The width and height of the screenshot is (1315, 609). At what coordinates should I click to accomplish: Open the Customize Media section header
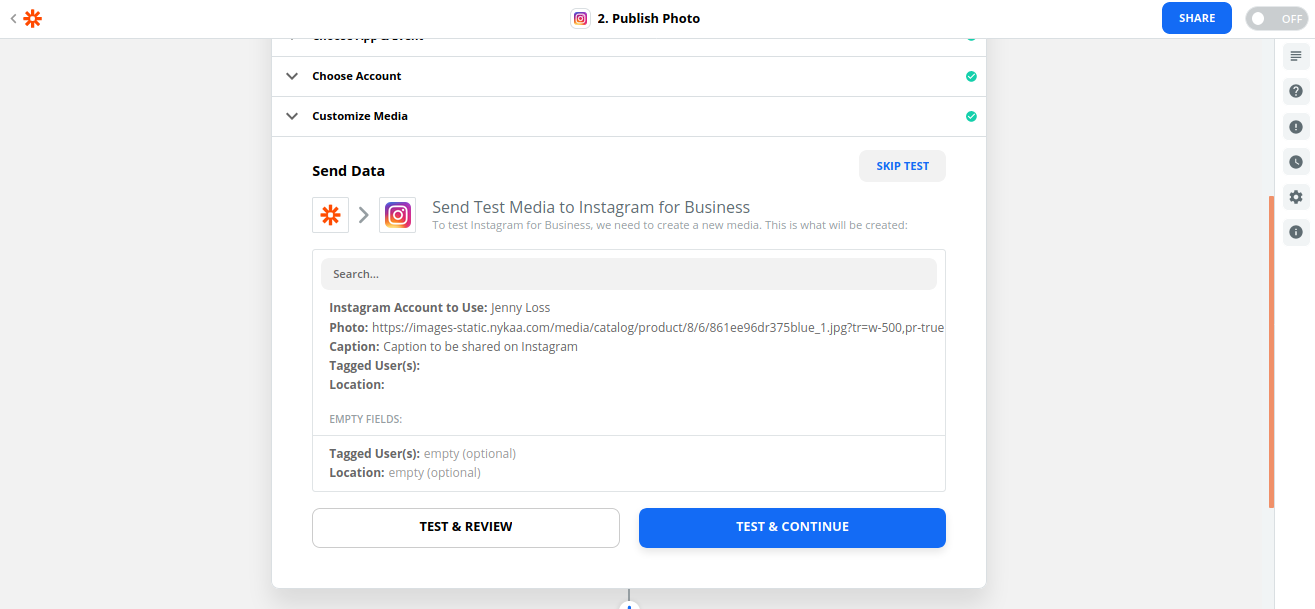click(629, 116)
